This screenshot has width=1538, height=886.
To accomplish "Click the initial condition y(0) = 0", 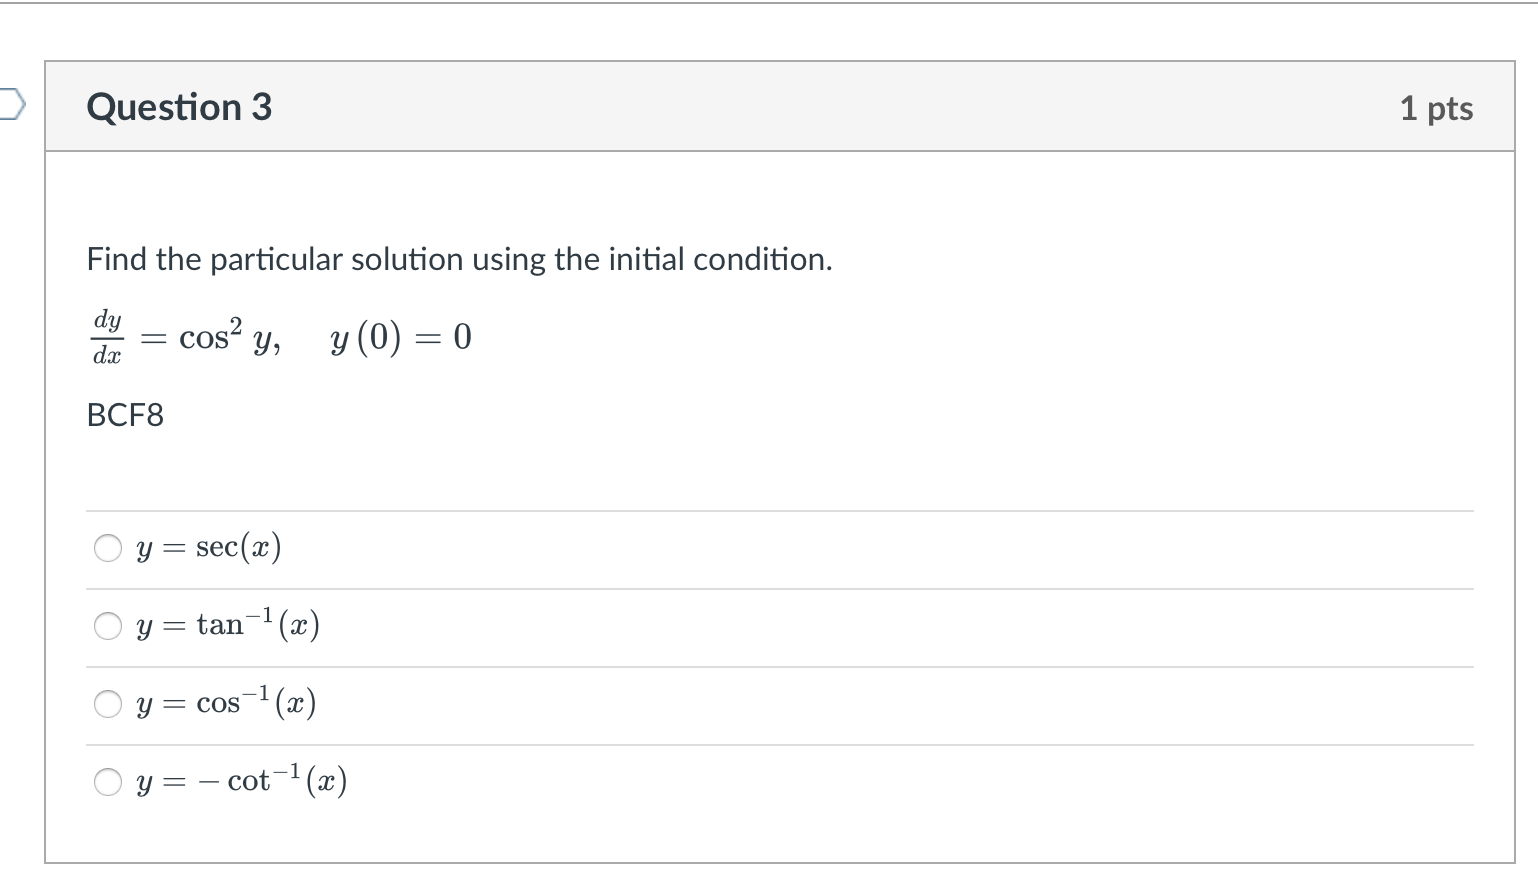I will [x=398, y=337].
